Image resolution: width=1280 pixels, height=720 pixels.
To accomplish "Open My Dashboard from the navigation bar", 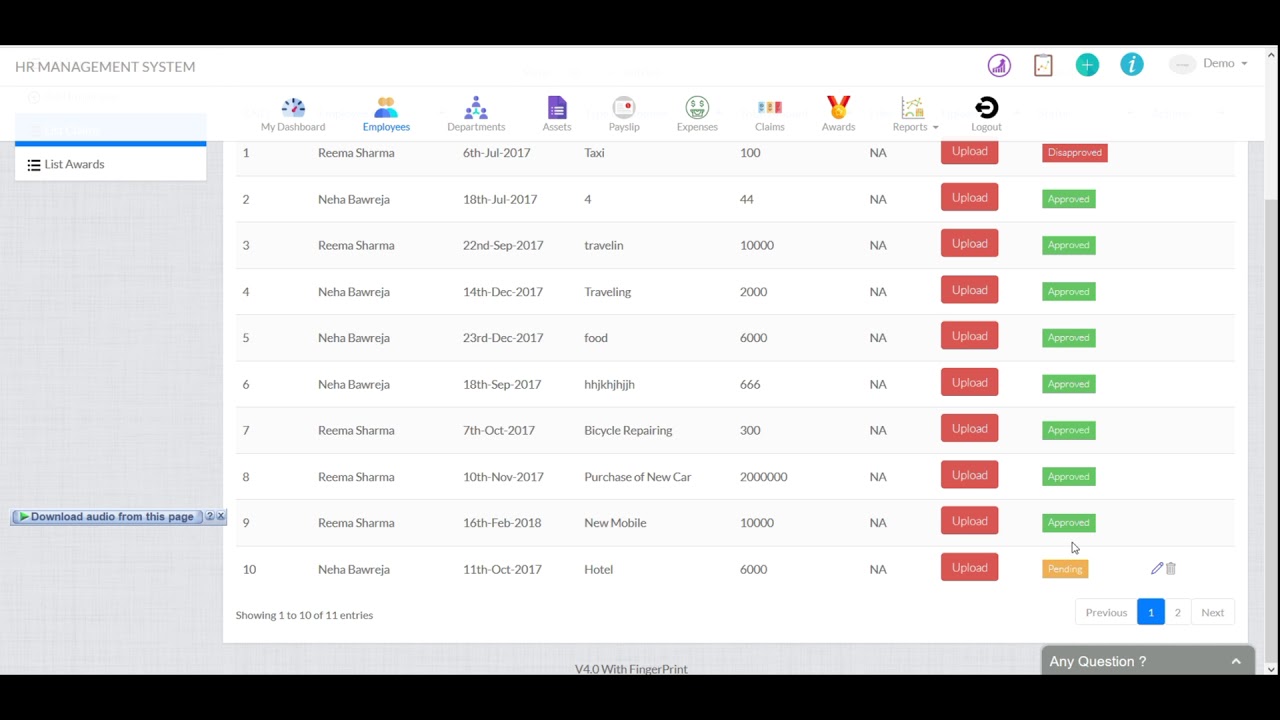I will [x=293, y=114].
